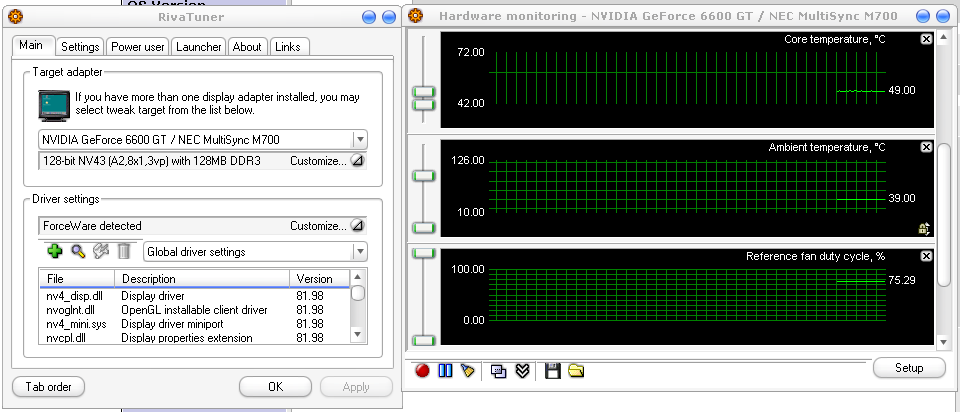
Task: Click the double down-chevron icon in monitoring toolbar
Action: 522,371
